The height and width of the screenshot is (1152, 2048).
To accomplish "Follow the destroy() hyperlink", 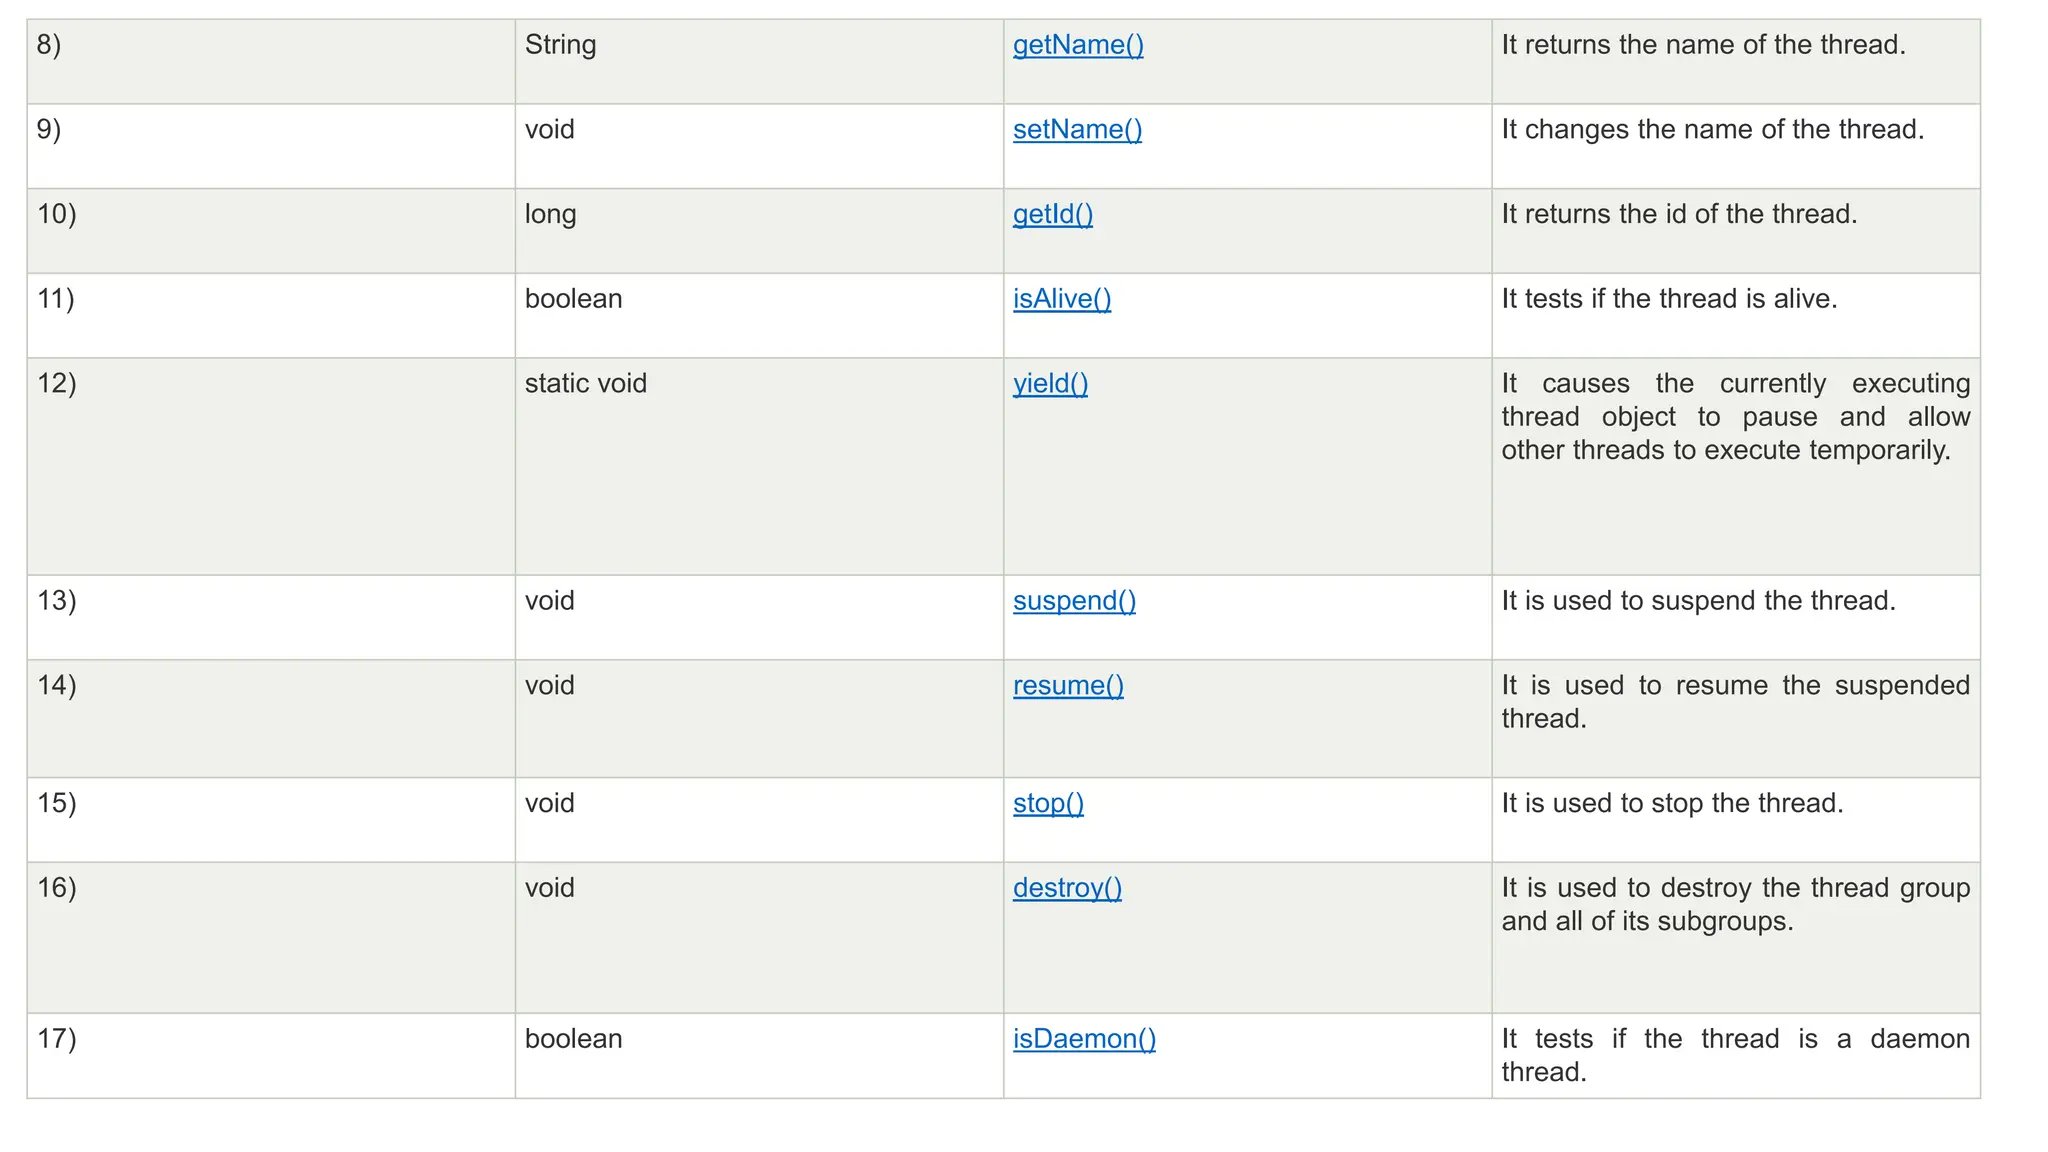I will [1067, 888].
